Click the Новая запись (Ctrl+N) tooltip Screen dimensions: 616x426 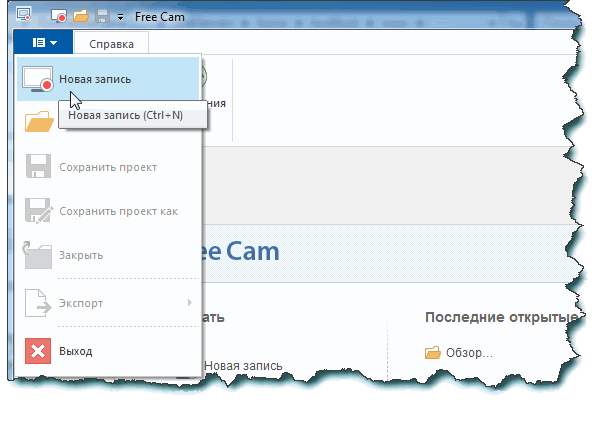133,115
